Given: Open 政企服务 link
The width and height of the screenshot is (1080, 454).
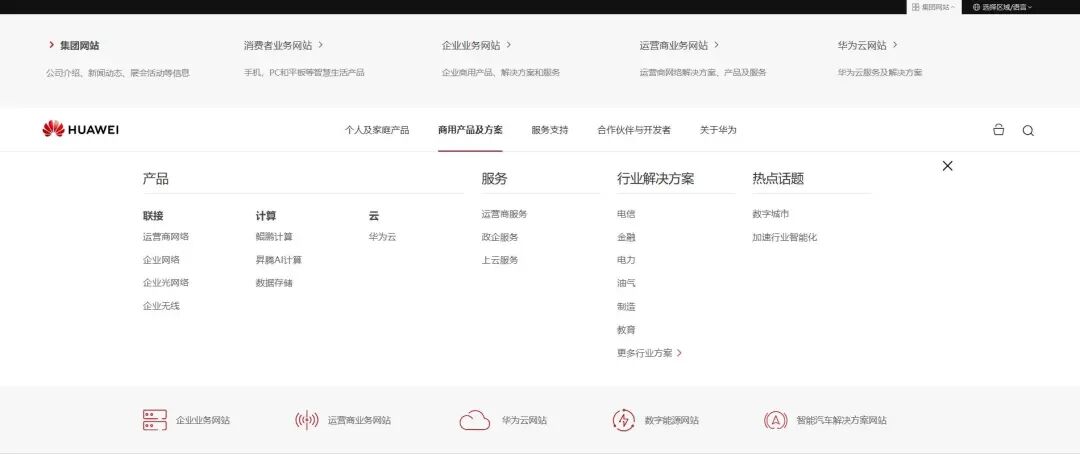Looking at the screenshot, I should click(500, 237).
